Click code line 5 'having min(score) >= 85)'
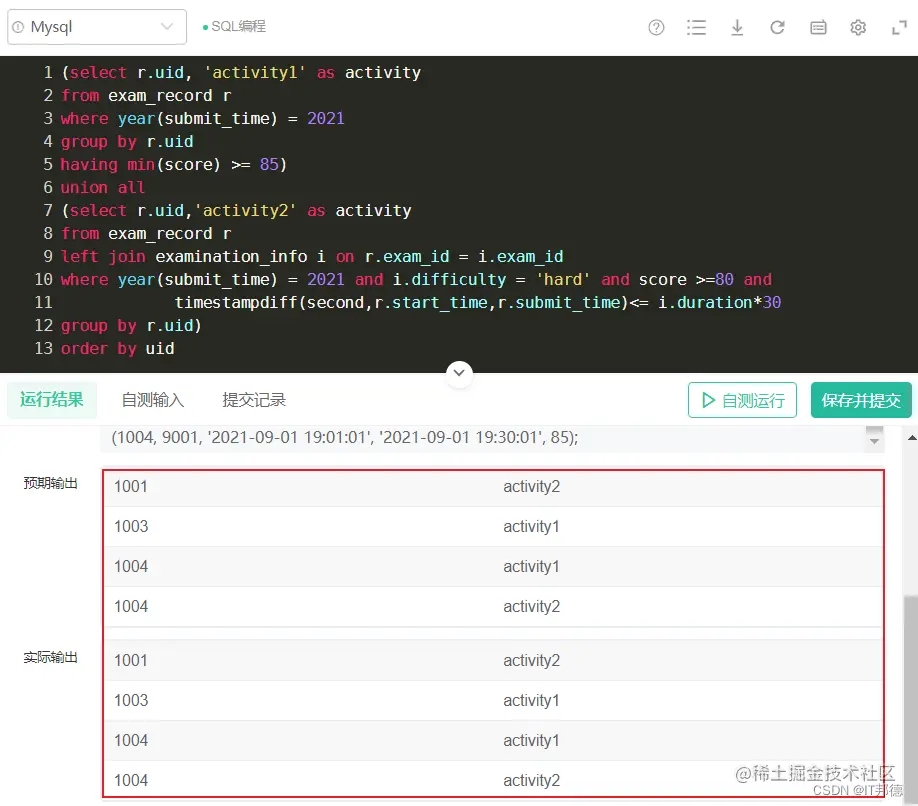 pyautogui.click(x=174, y=164)
